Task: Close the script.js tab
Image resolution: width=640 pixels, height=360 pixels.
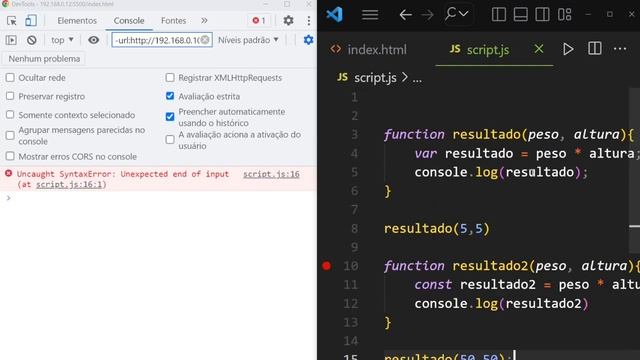Action: tap(539, 49)
